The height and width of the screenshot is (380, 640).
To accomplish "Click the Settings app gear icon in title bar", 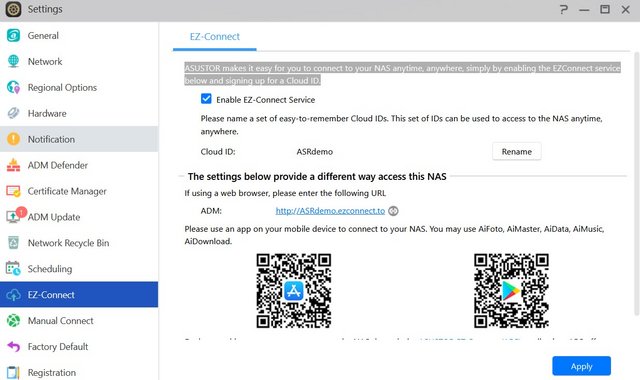I will tap(13, 9).
